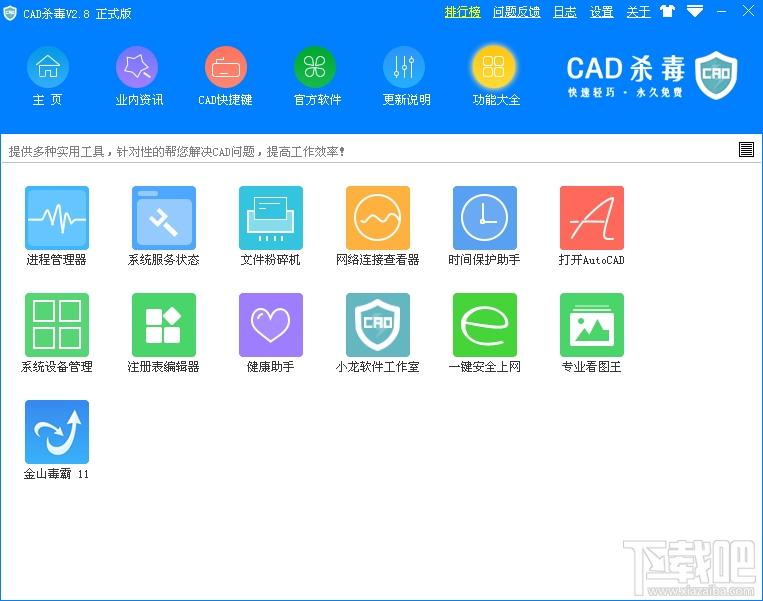Click the 关于 about link
This screenshot has width=763, height=601.
pos(638,12)
